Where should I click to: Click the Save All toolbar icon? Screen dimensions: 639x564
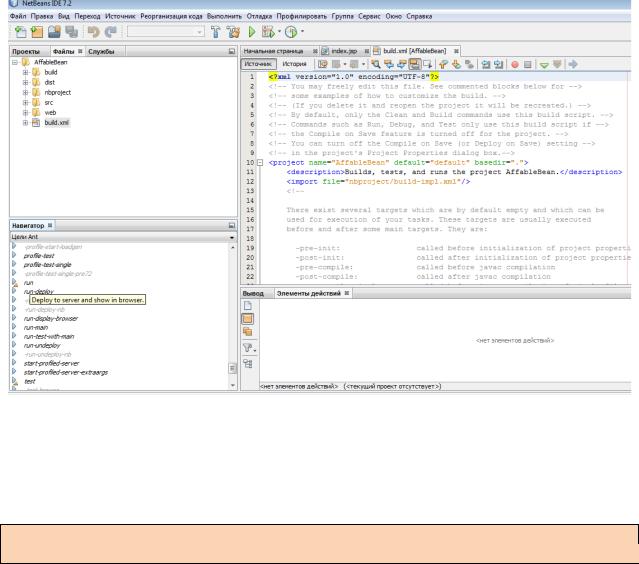point(72,32)
